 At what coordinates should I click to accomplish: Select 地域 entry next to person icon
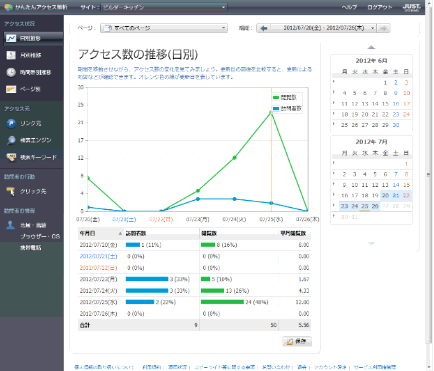click(x=33, y=225)
